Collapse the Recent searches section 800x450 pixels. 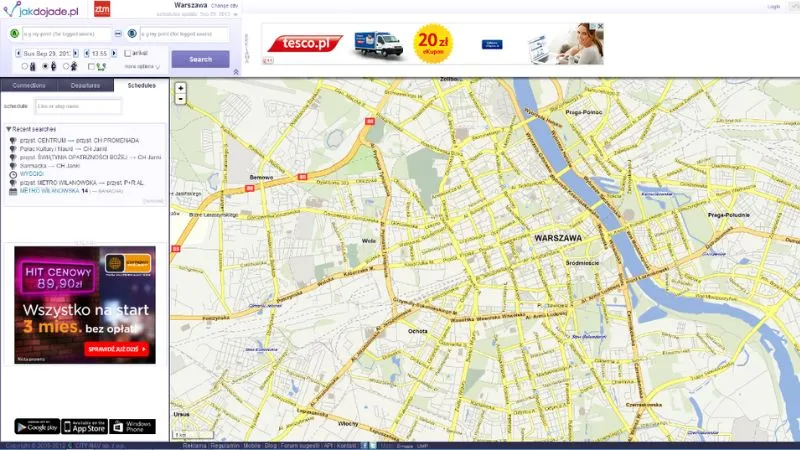tap(9, 129)
